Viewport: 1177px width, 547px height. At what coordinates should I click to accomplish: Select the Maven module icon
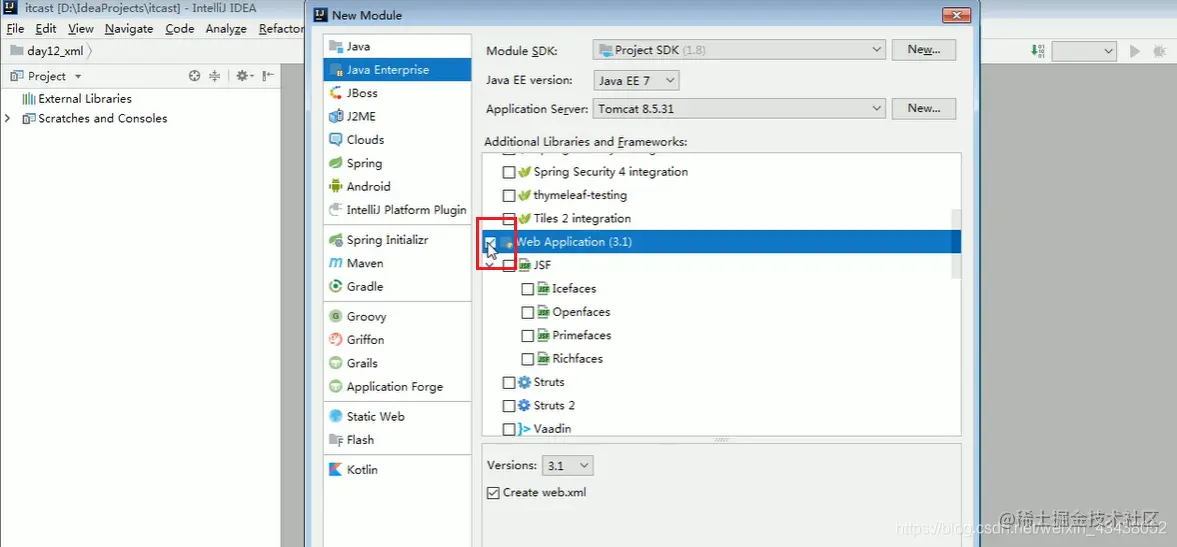click(336, 263)
